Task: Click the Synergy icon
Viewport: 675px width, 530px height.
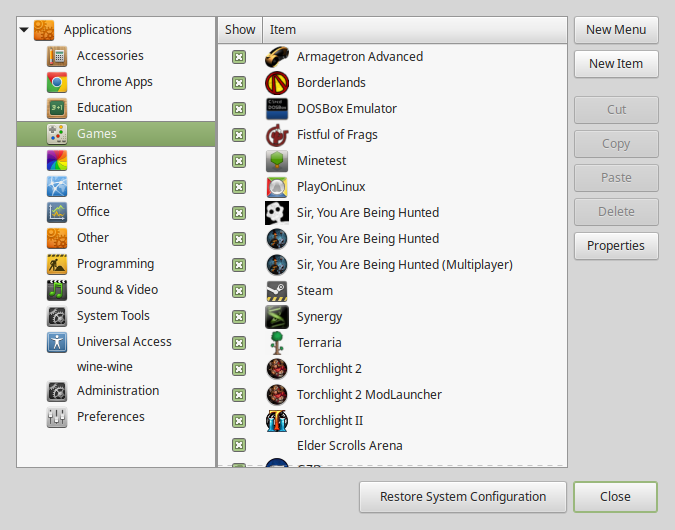Action: coord(277,317)
